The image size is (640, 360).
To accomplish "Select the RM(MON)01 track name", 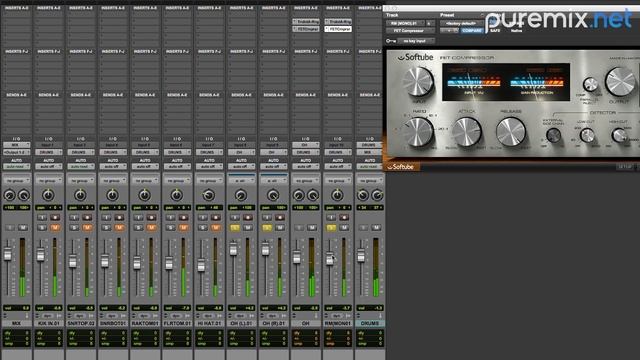I will click(338, 323).
